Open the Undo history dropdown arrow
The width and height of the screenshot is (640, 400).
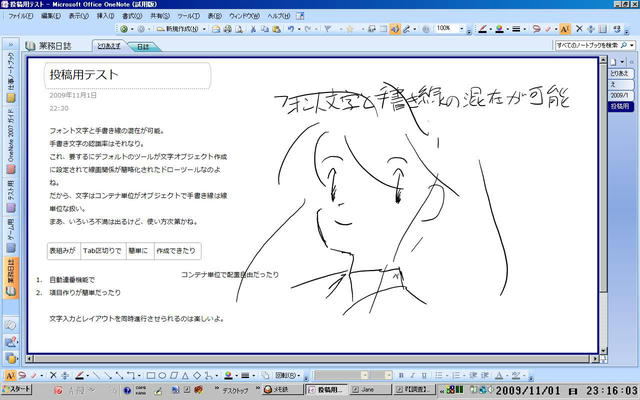[x=299, y=29]
